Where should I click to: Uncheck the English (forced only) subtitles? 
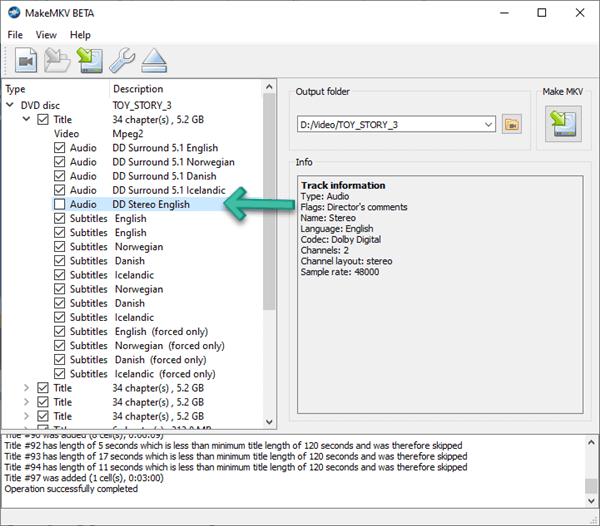59,331
